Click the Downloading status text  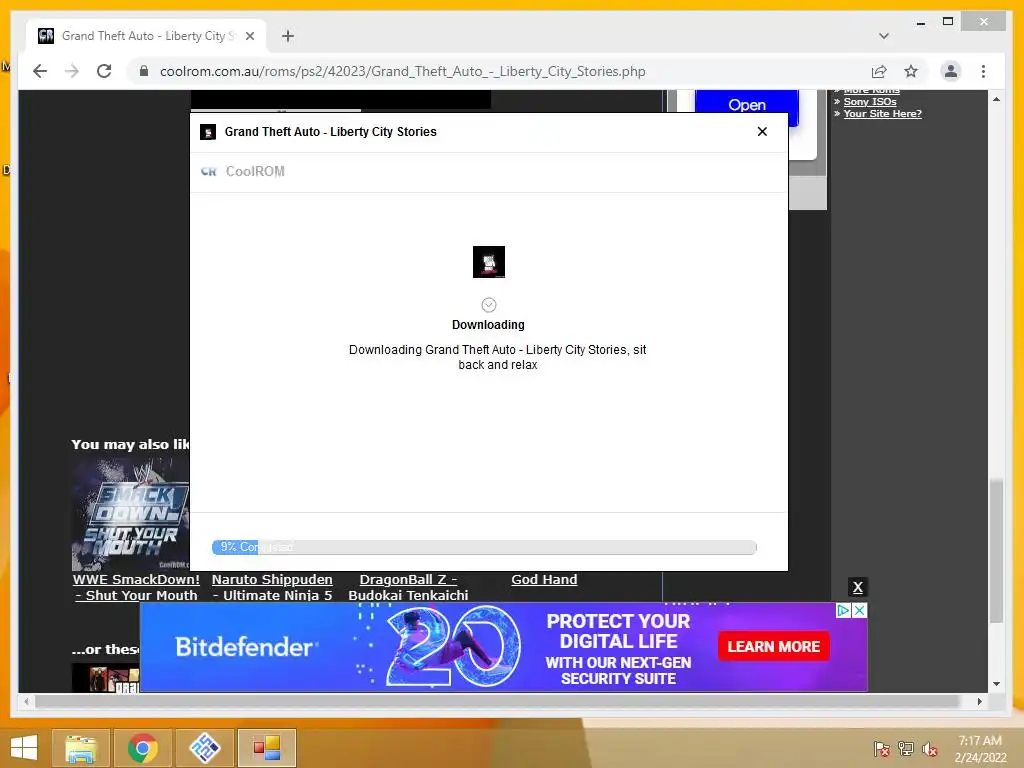pyautogui.click(x=488, y=325)
